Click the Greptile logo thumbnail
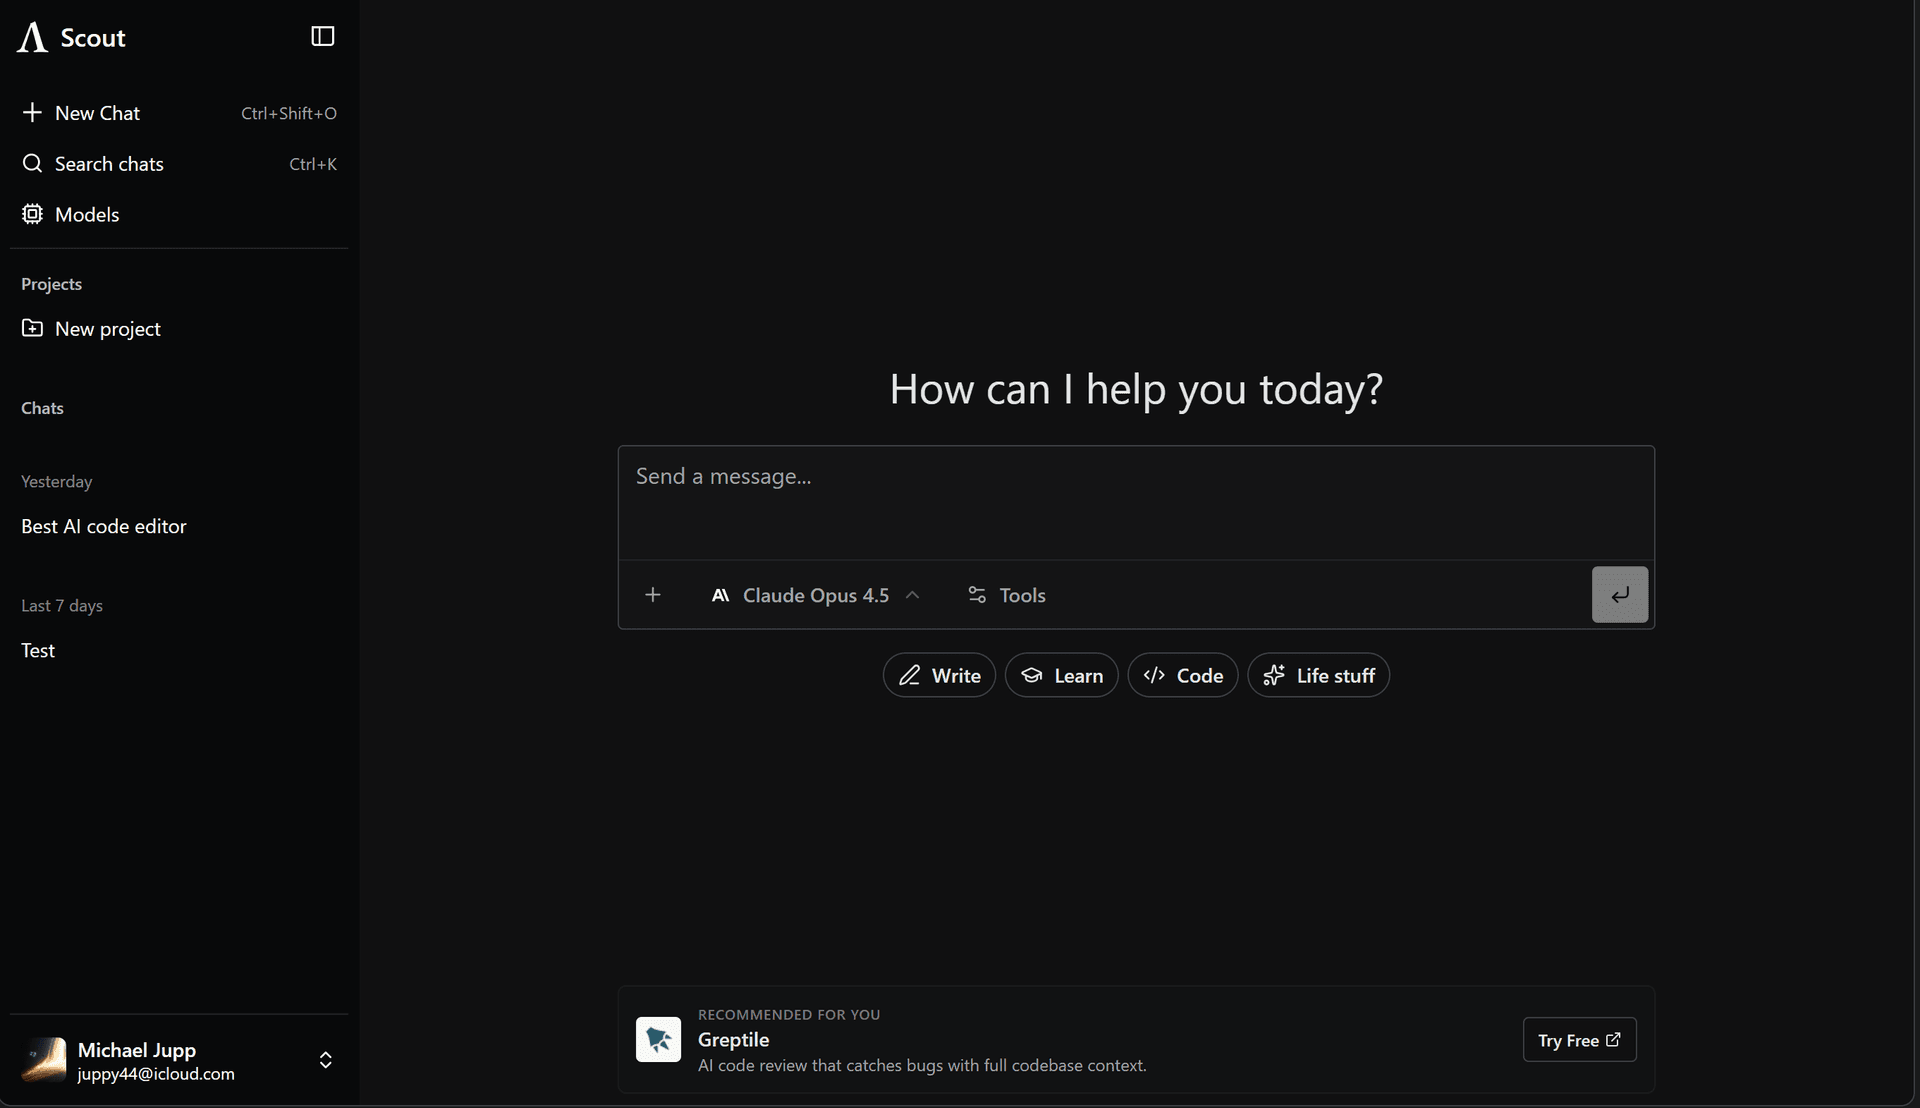 click(x=658, y=1040)
